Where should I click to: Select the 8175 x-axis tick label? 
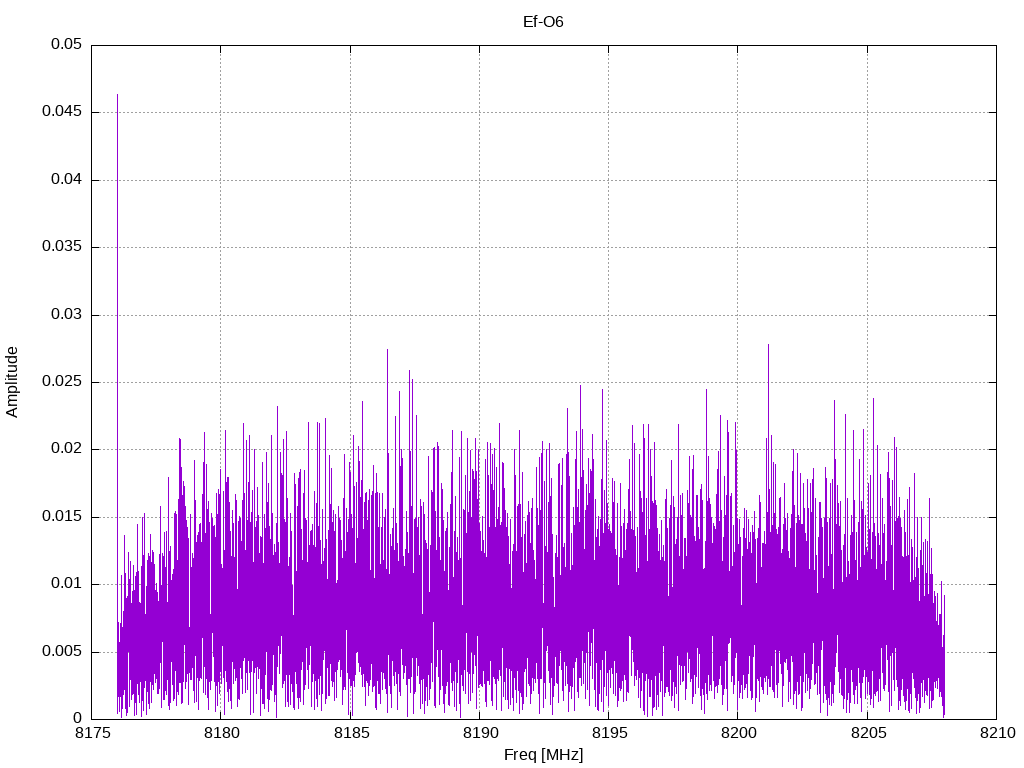click(92, 734)
